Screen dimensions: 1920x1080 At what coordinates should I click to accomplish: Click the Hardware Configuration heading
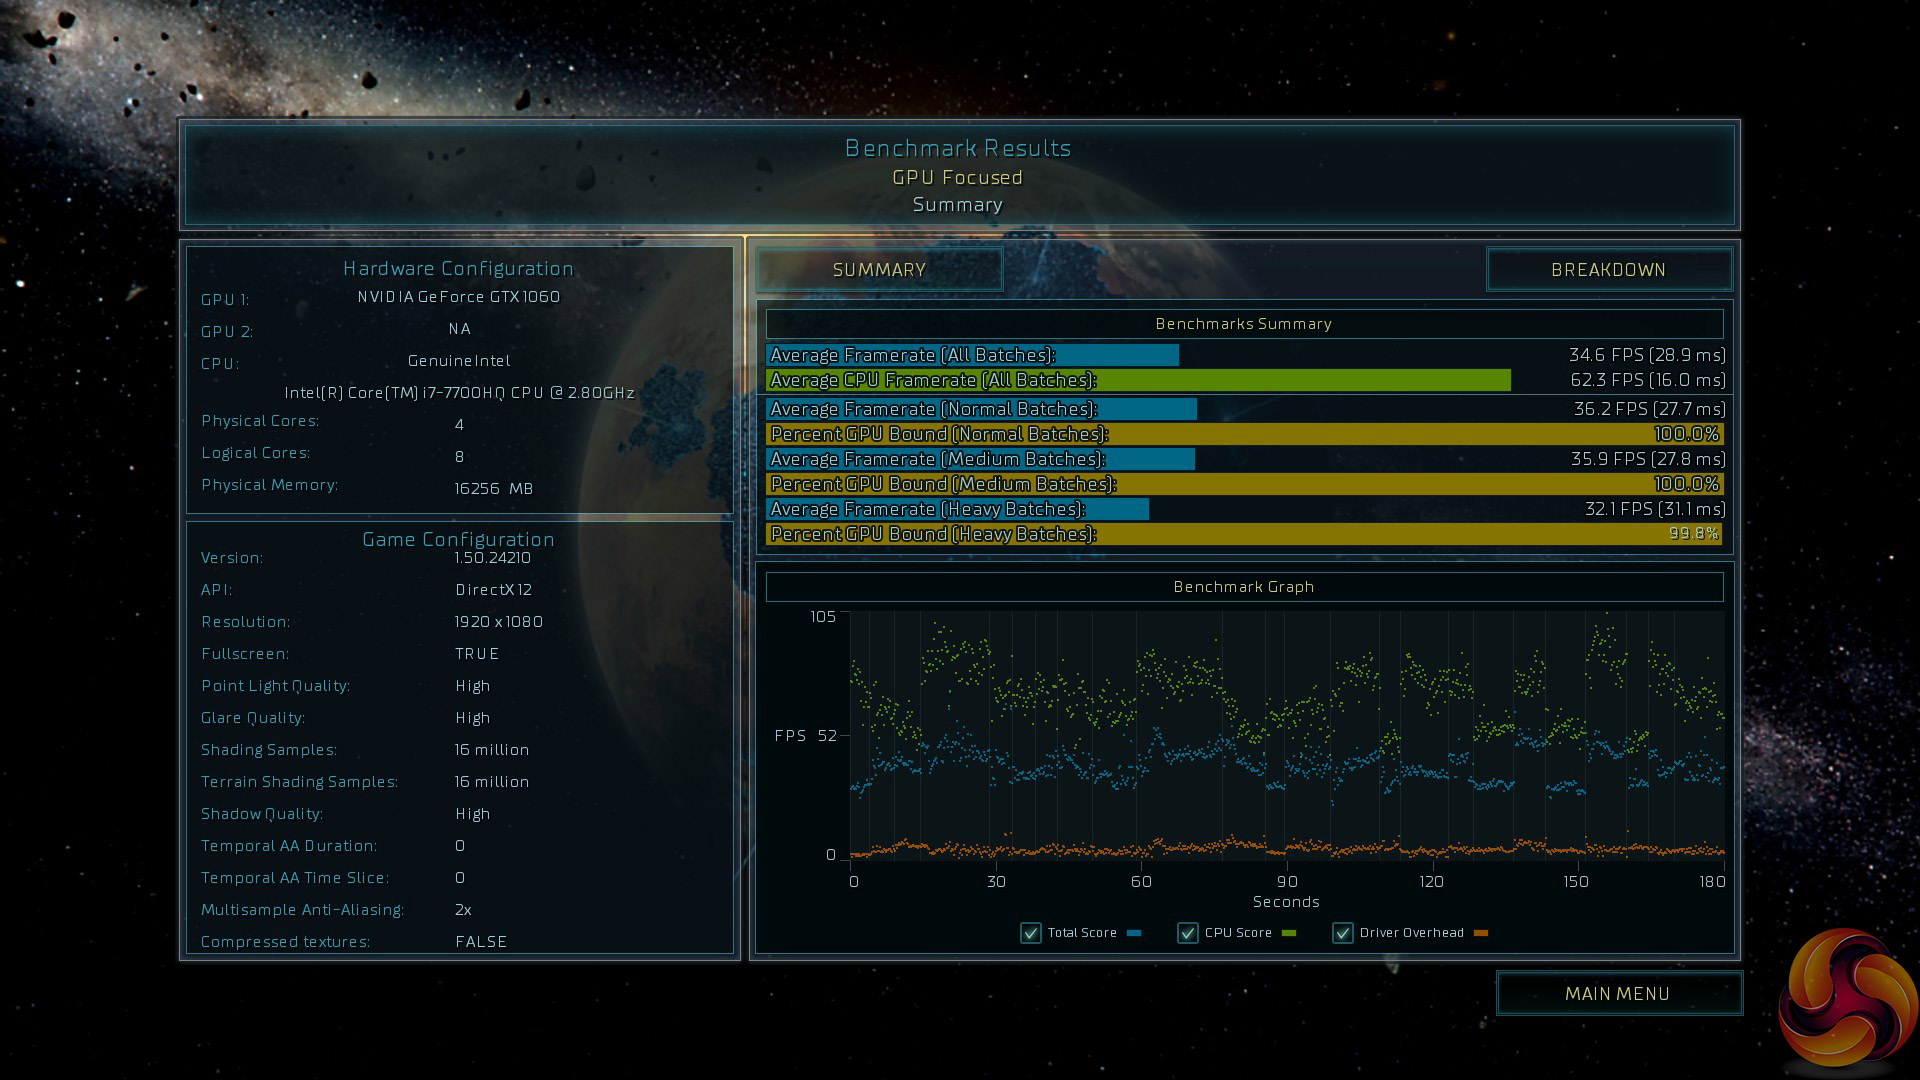[x=458, y=268]
